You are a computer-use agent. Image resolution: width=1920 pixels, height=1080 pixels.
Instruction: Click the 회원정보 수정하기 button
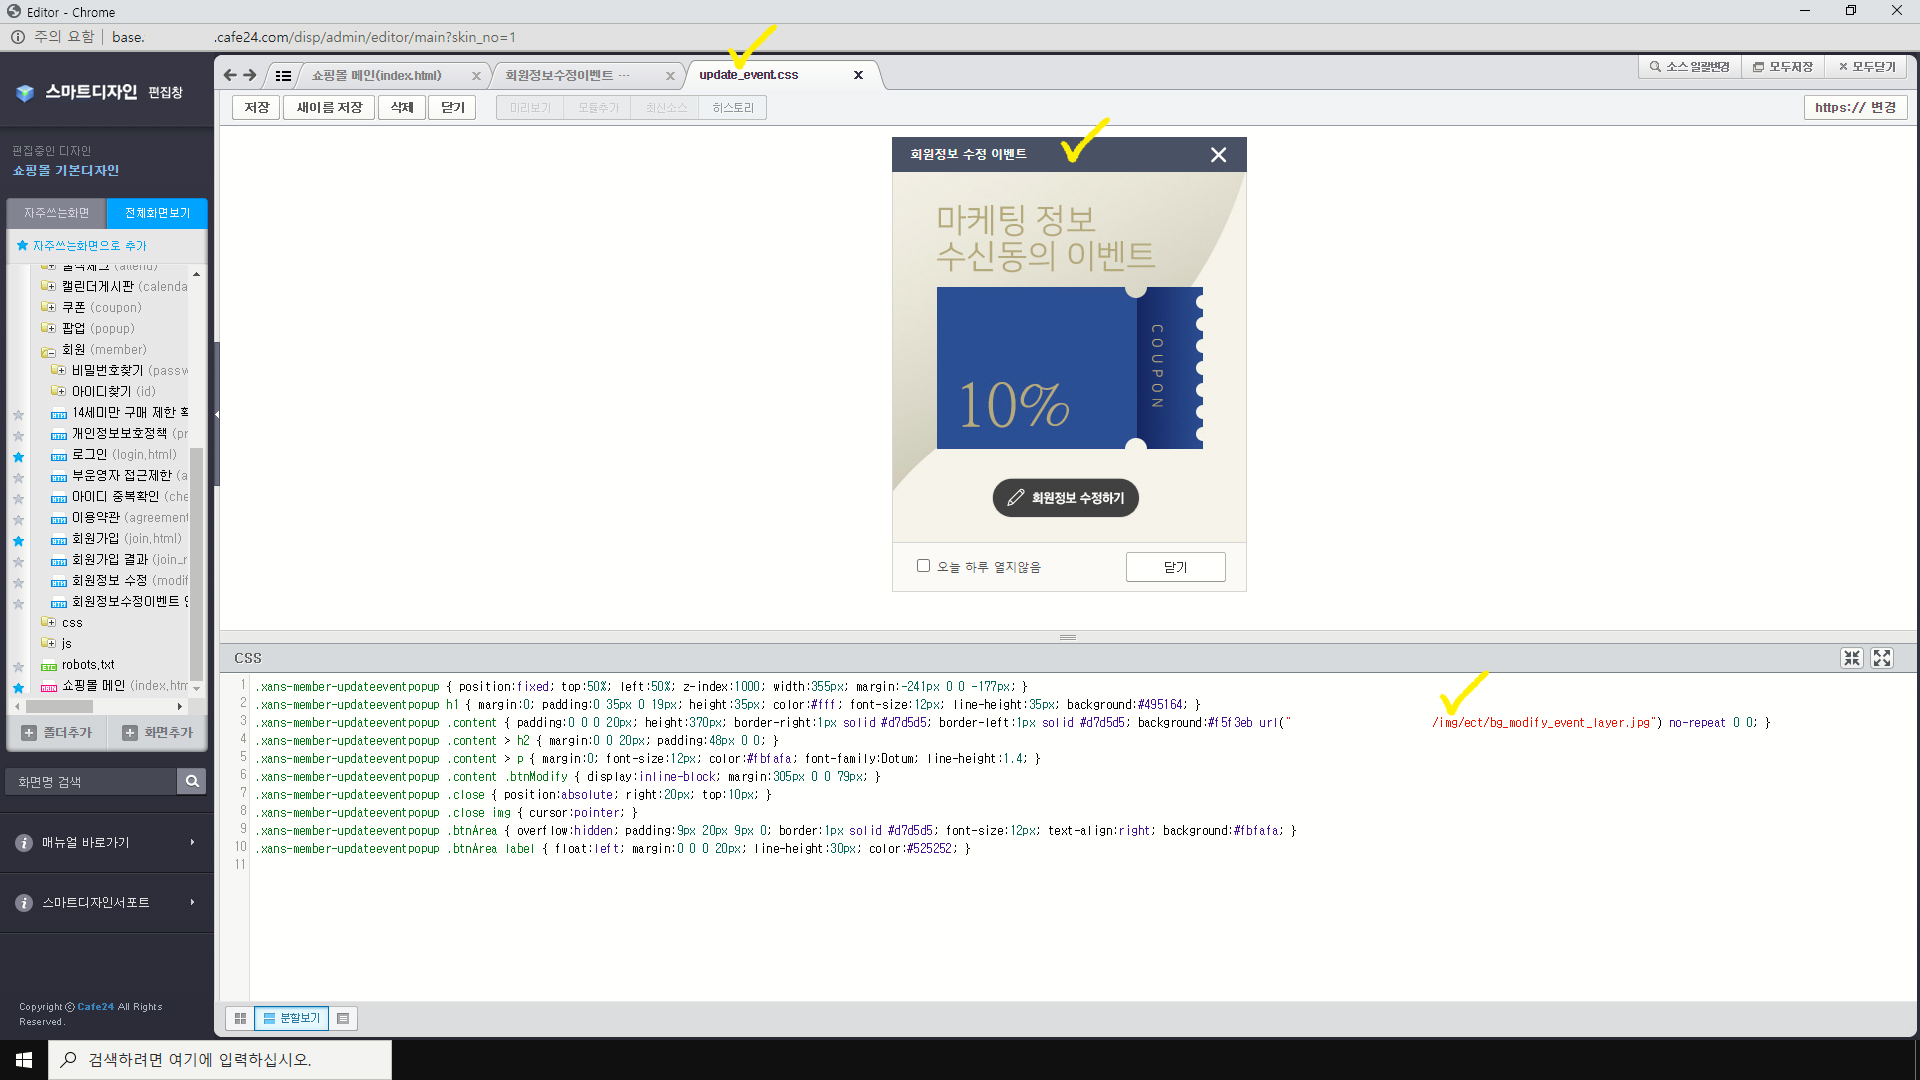pyautogui.click(x=1065, y=498)
